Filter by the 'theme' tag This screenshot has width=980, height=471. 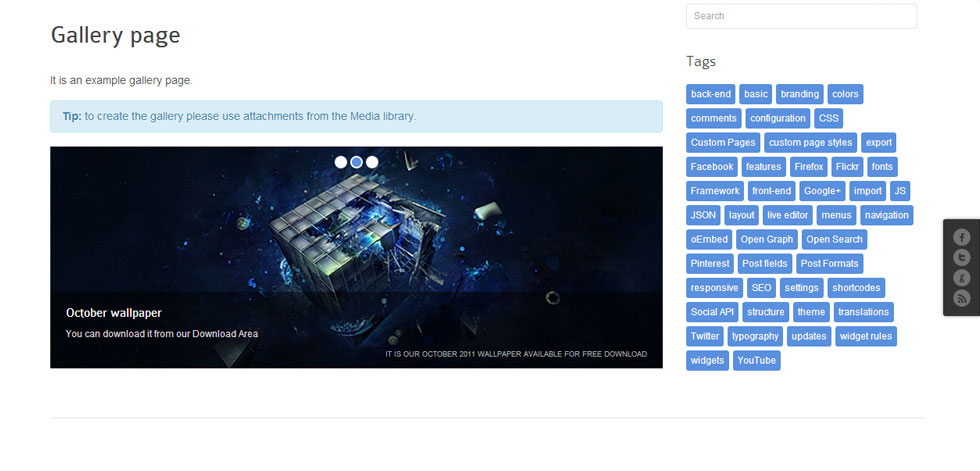pyautogui.click(x=811, y=312)
